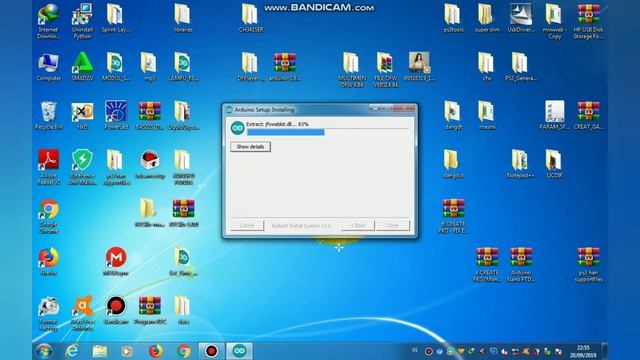Open the Arduino Nano FTD... archive
The image size is (640, 360).
click(521, 264)
